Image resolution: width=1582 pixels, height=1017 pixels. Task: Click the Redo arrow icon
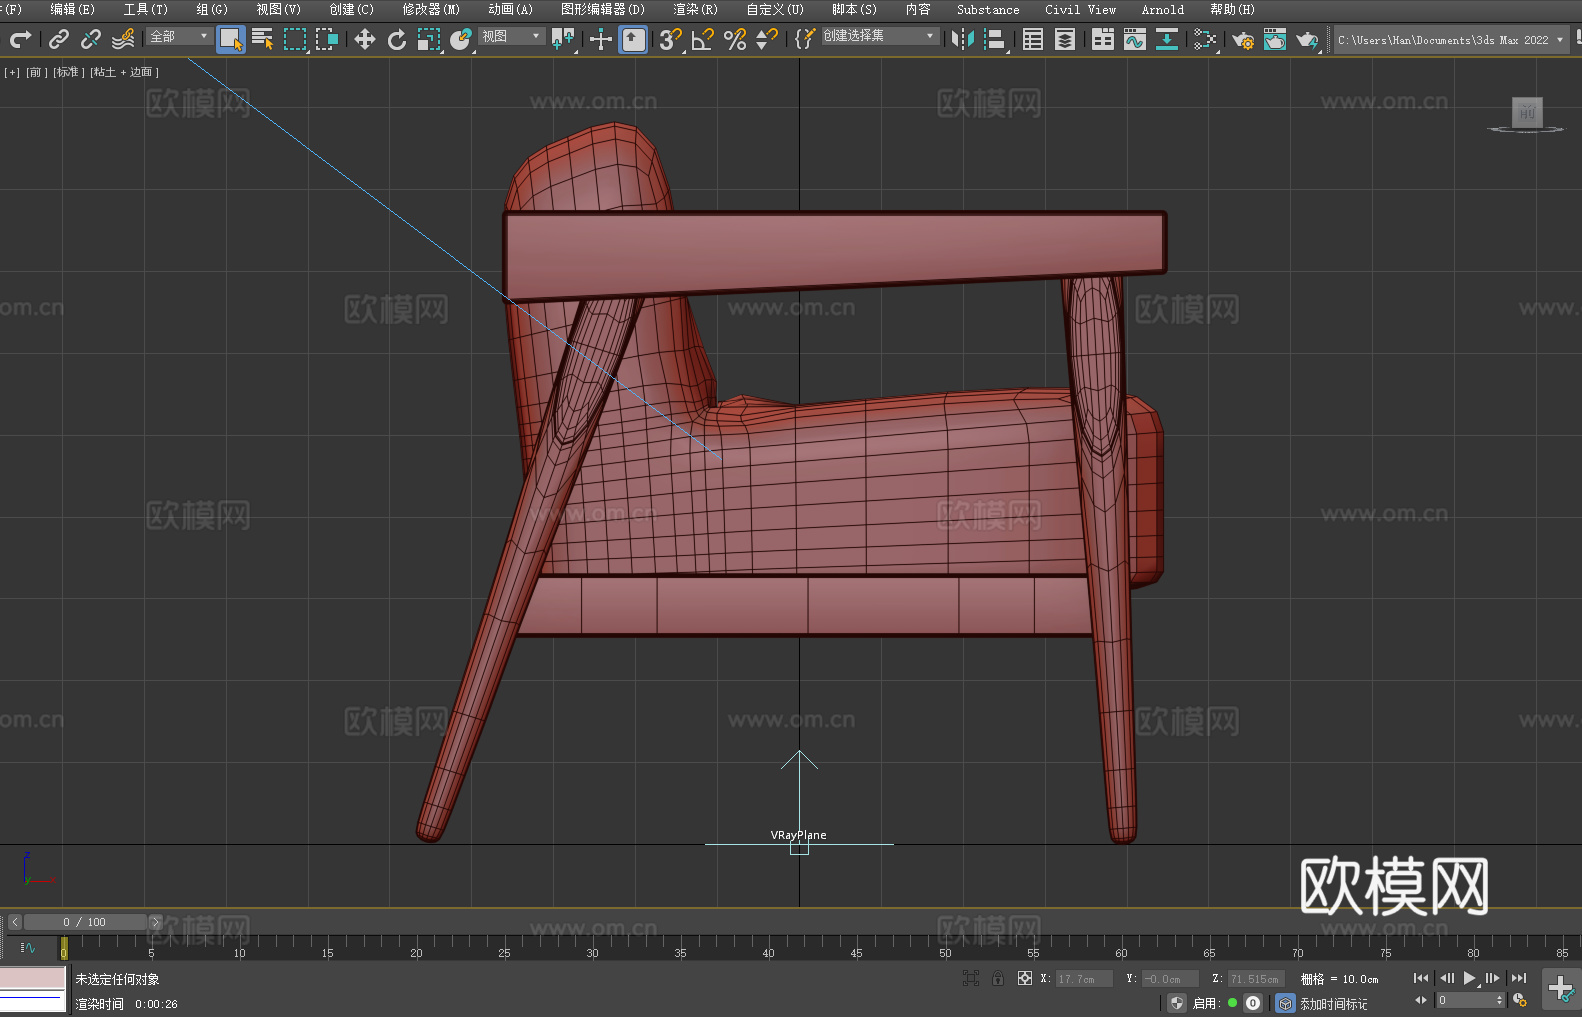20,39
